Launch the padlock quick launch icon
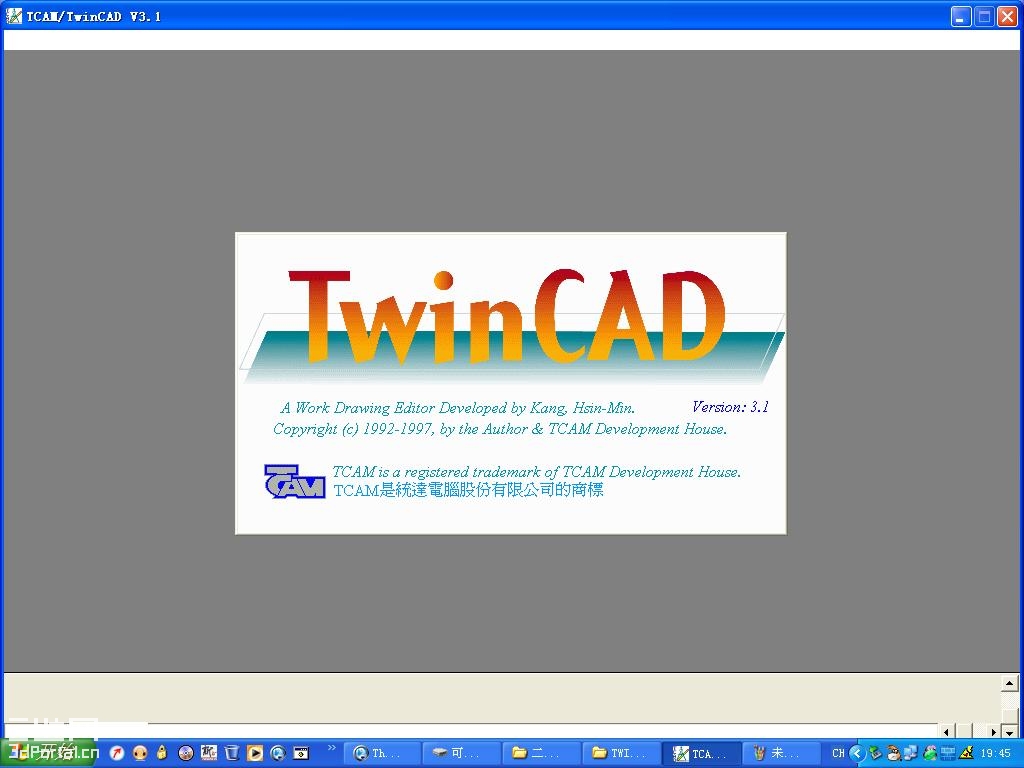 coord(162,753)
